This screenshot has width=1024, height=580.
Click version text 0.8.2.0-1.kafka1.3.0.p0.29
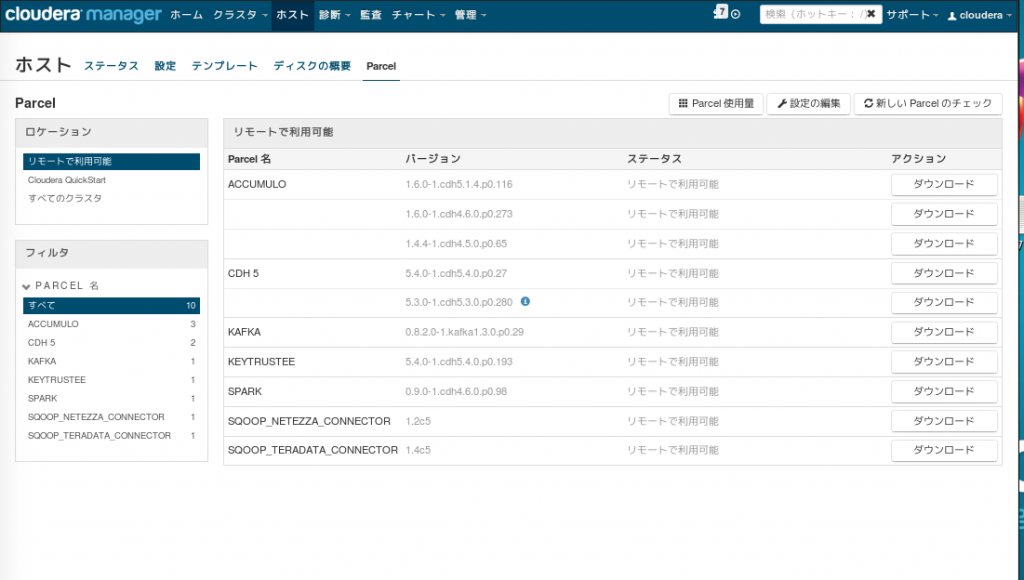coord(464,332)
